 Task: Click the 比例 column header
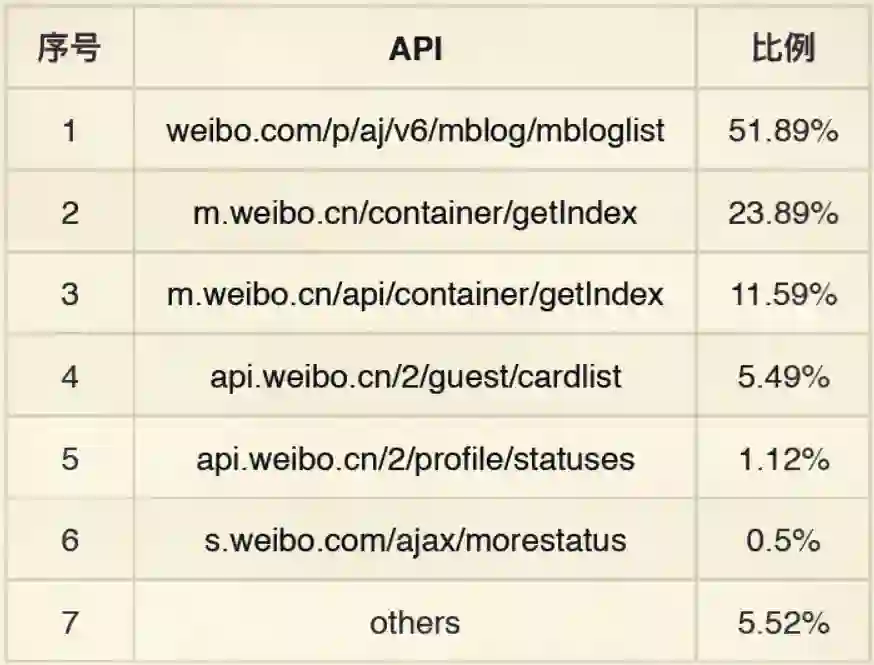pyautogui.click(x=783, y=49)
